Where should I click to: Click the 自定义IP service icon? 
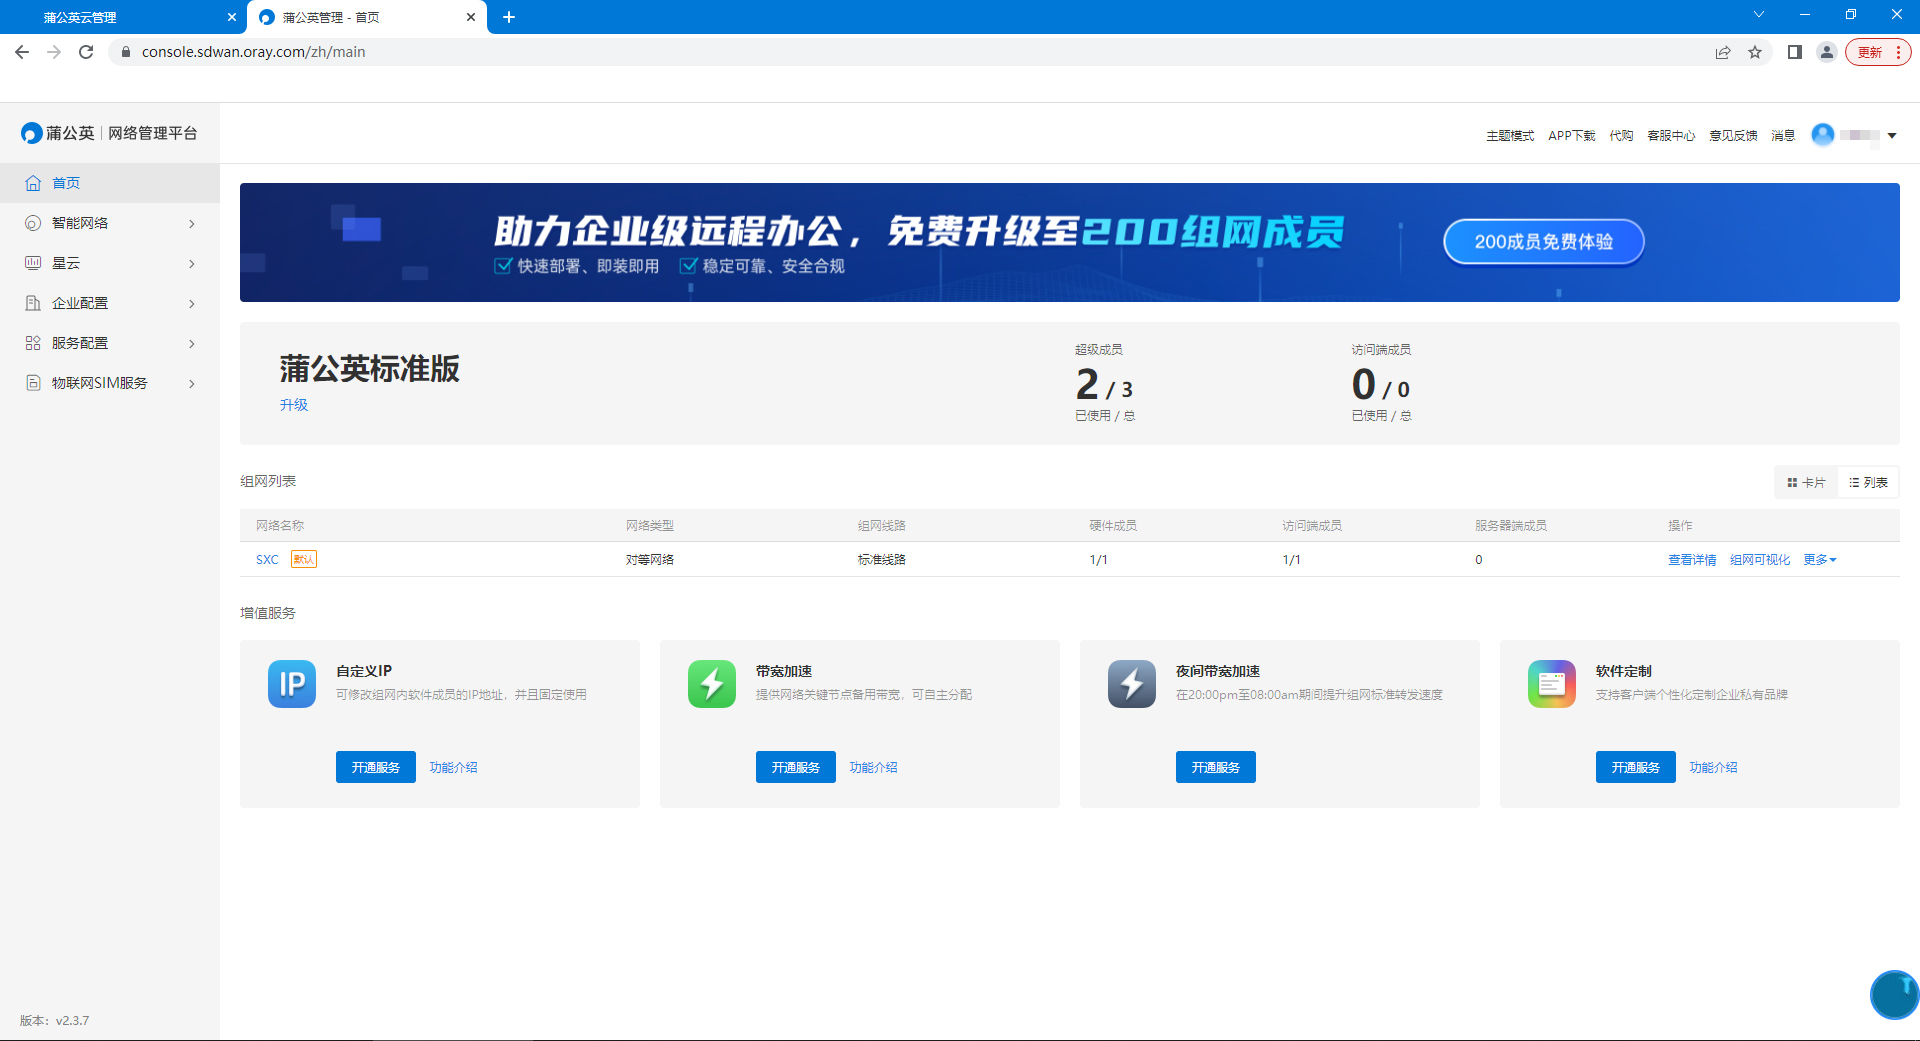coord(291,684)
